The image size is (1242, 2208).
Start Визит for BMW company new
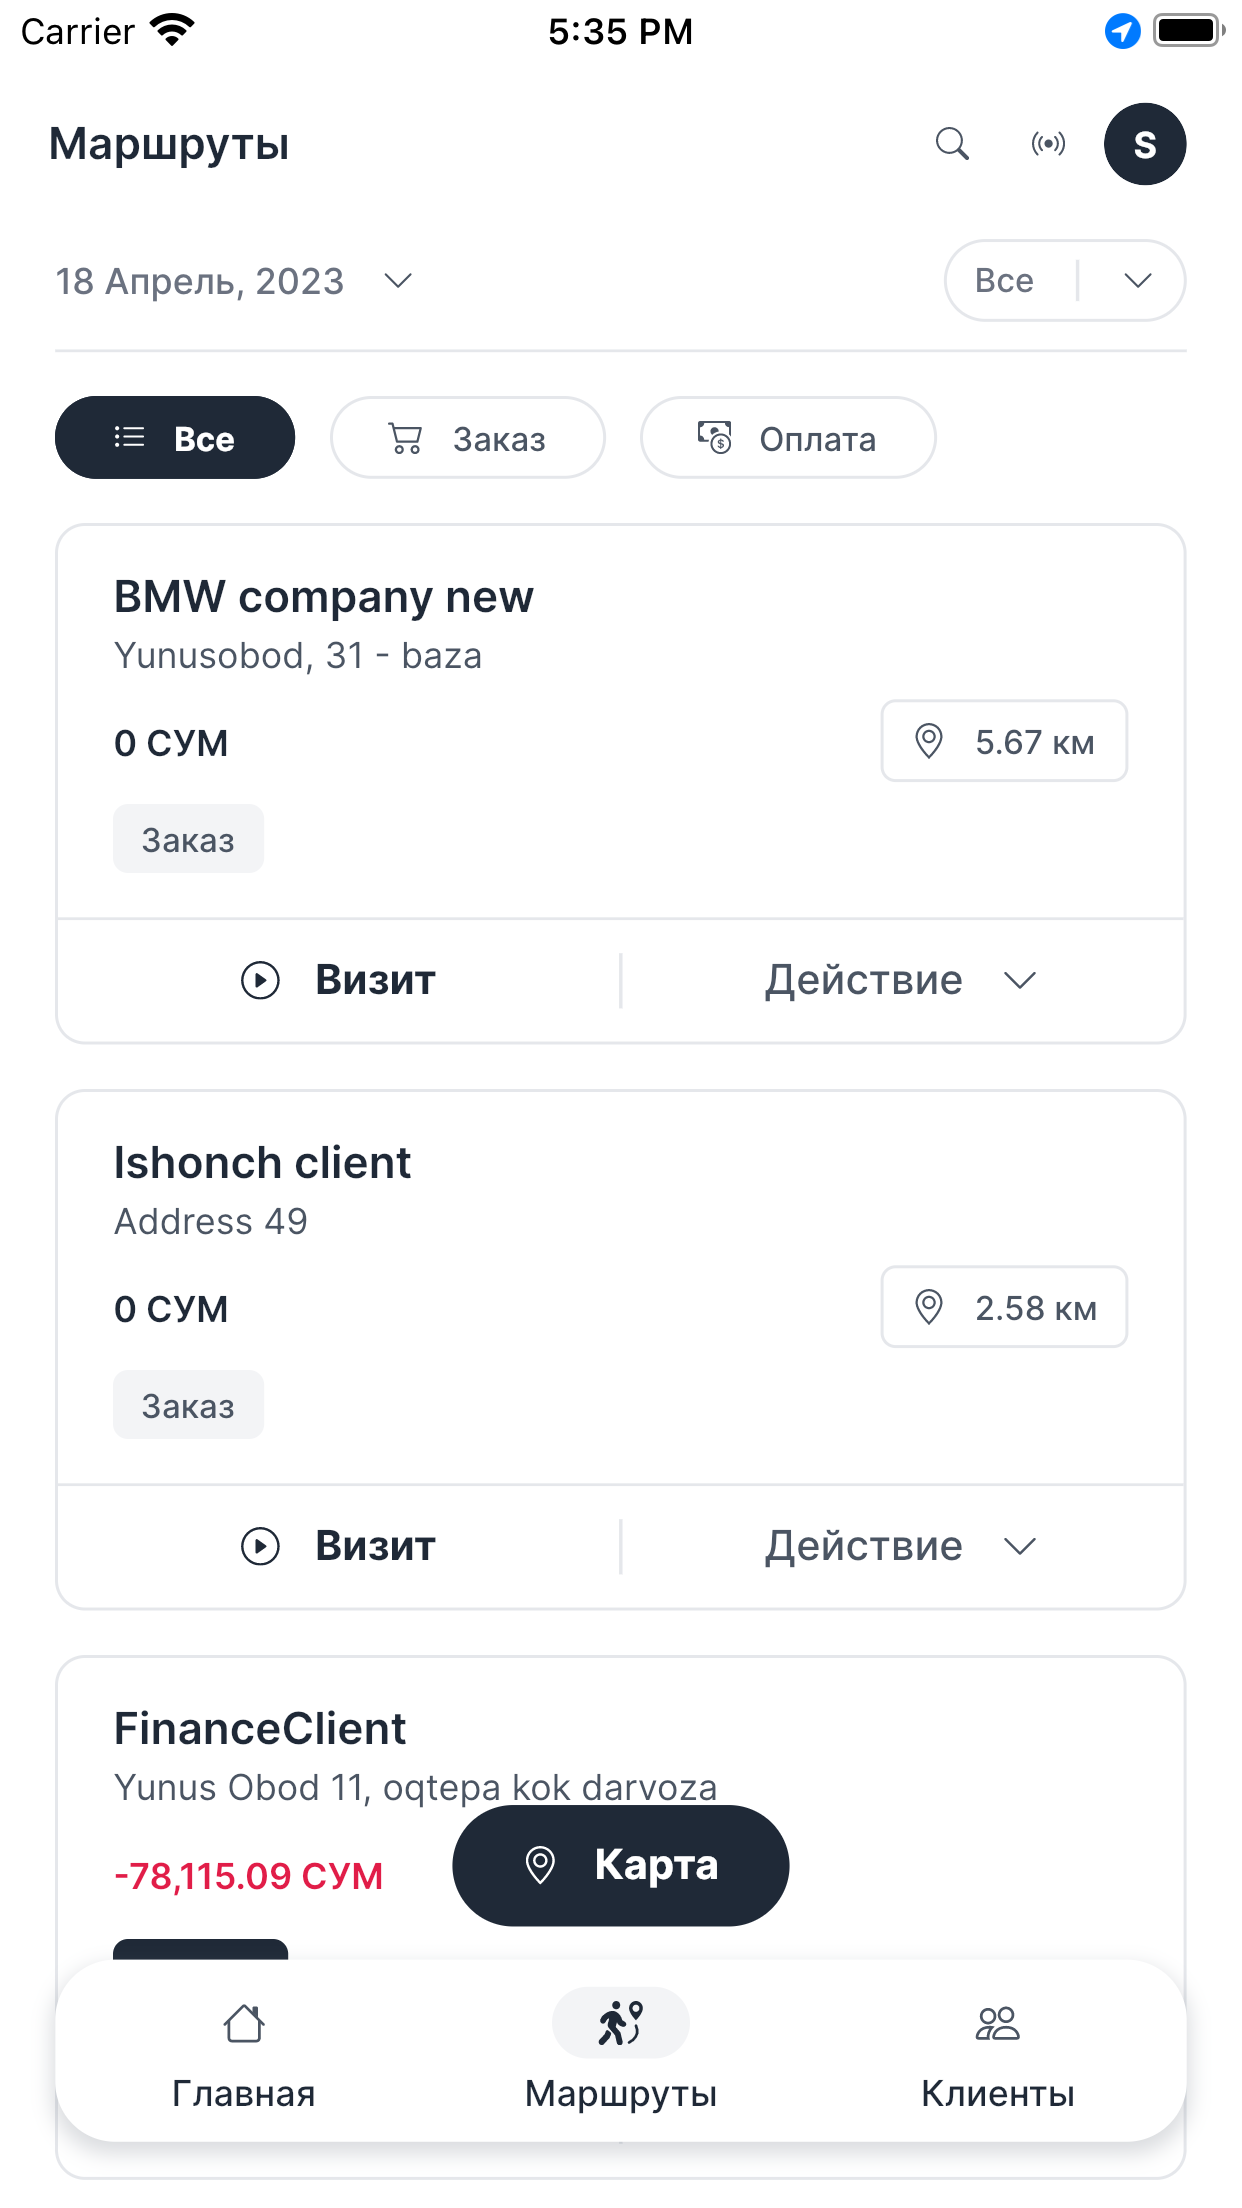click(339, 980)
